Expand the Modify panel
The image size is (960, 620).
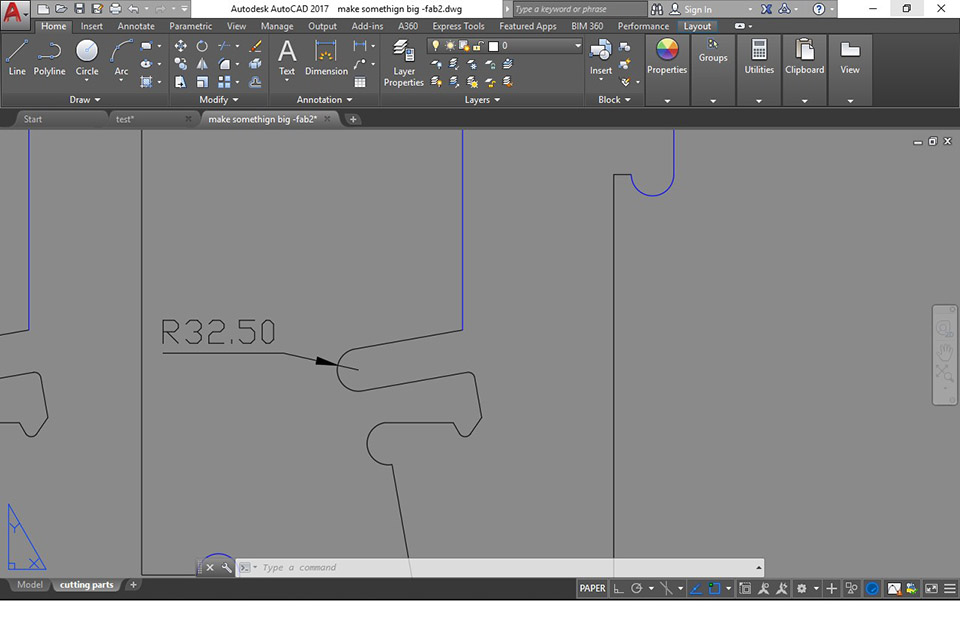[219, 99]
